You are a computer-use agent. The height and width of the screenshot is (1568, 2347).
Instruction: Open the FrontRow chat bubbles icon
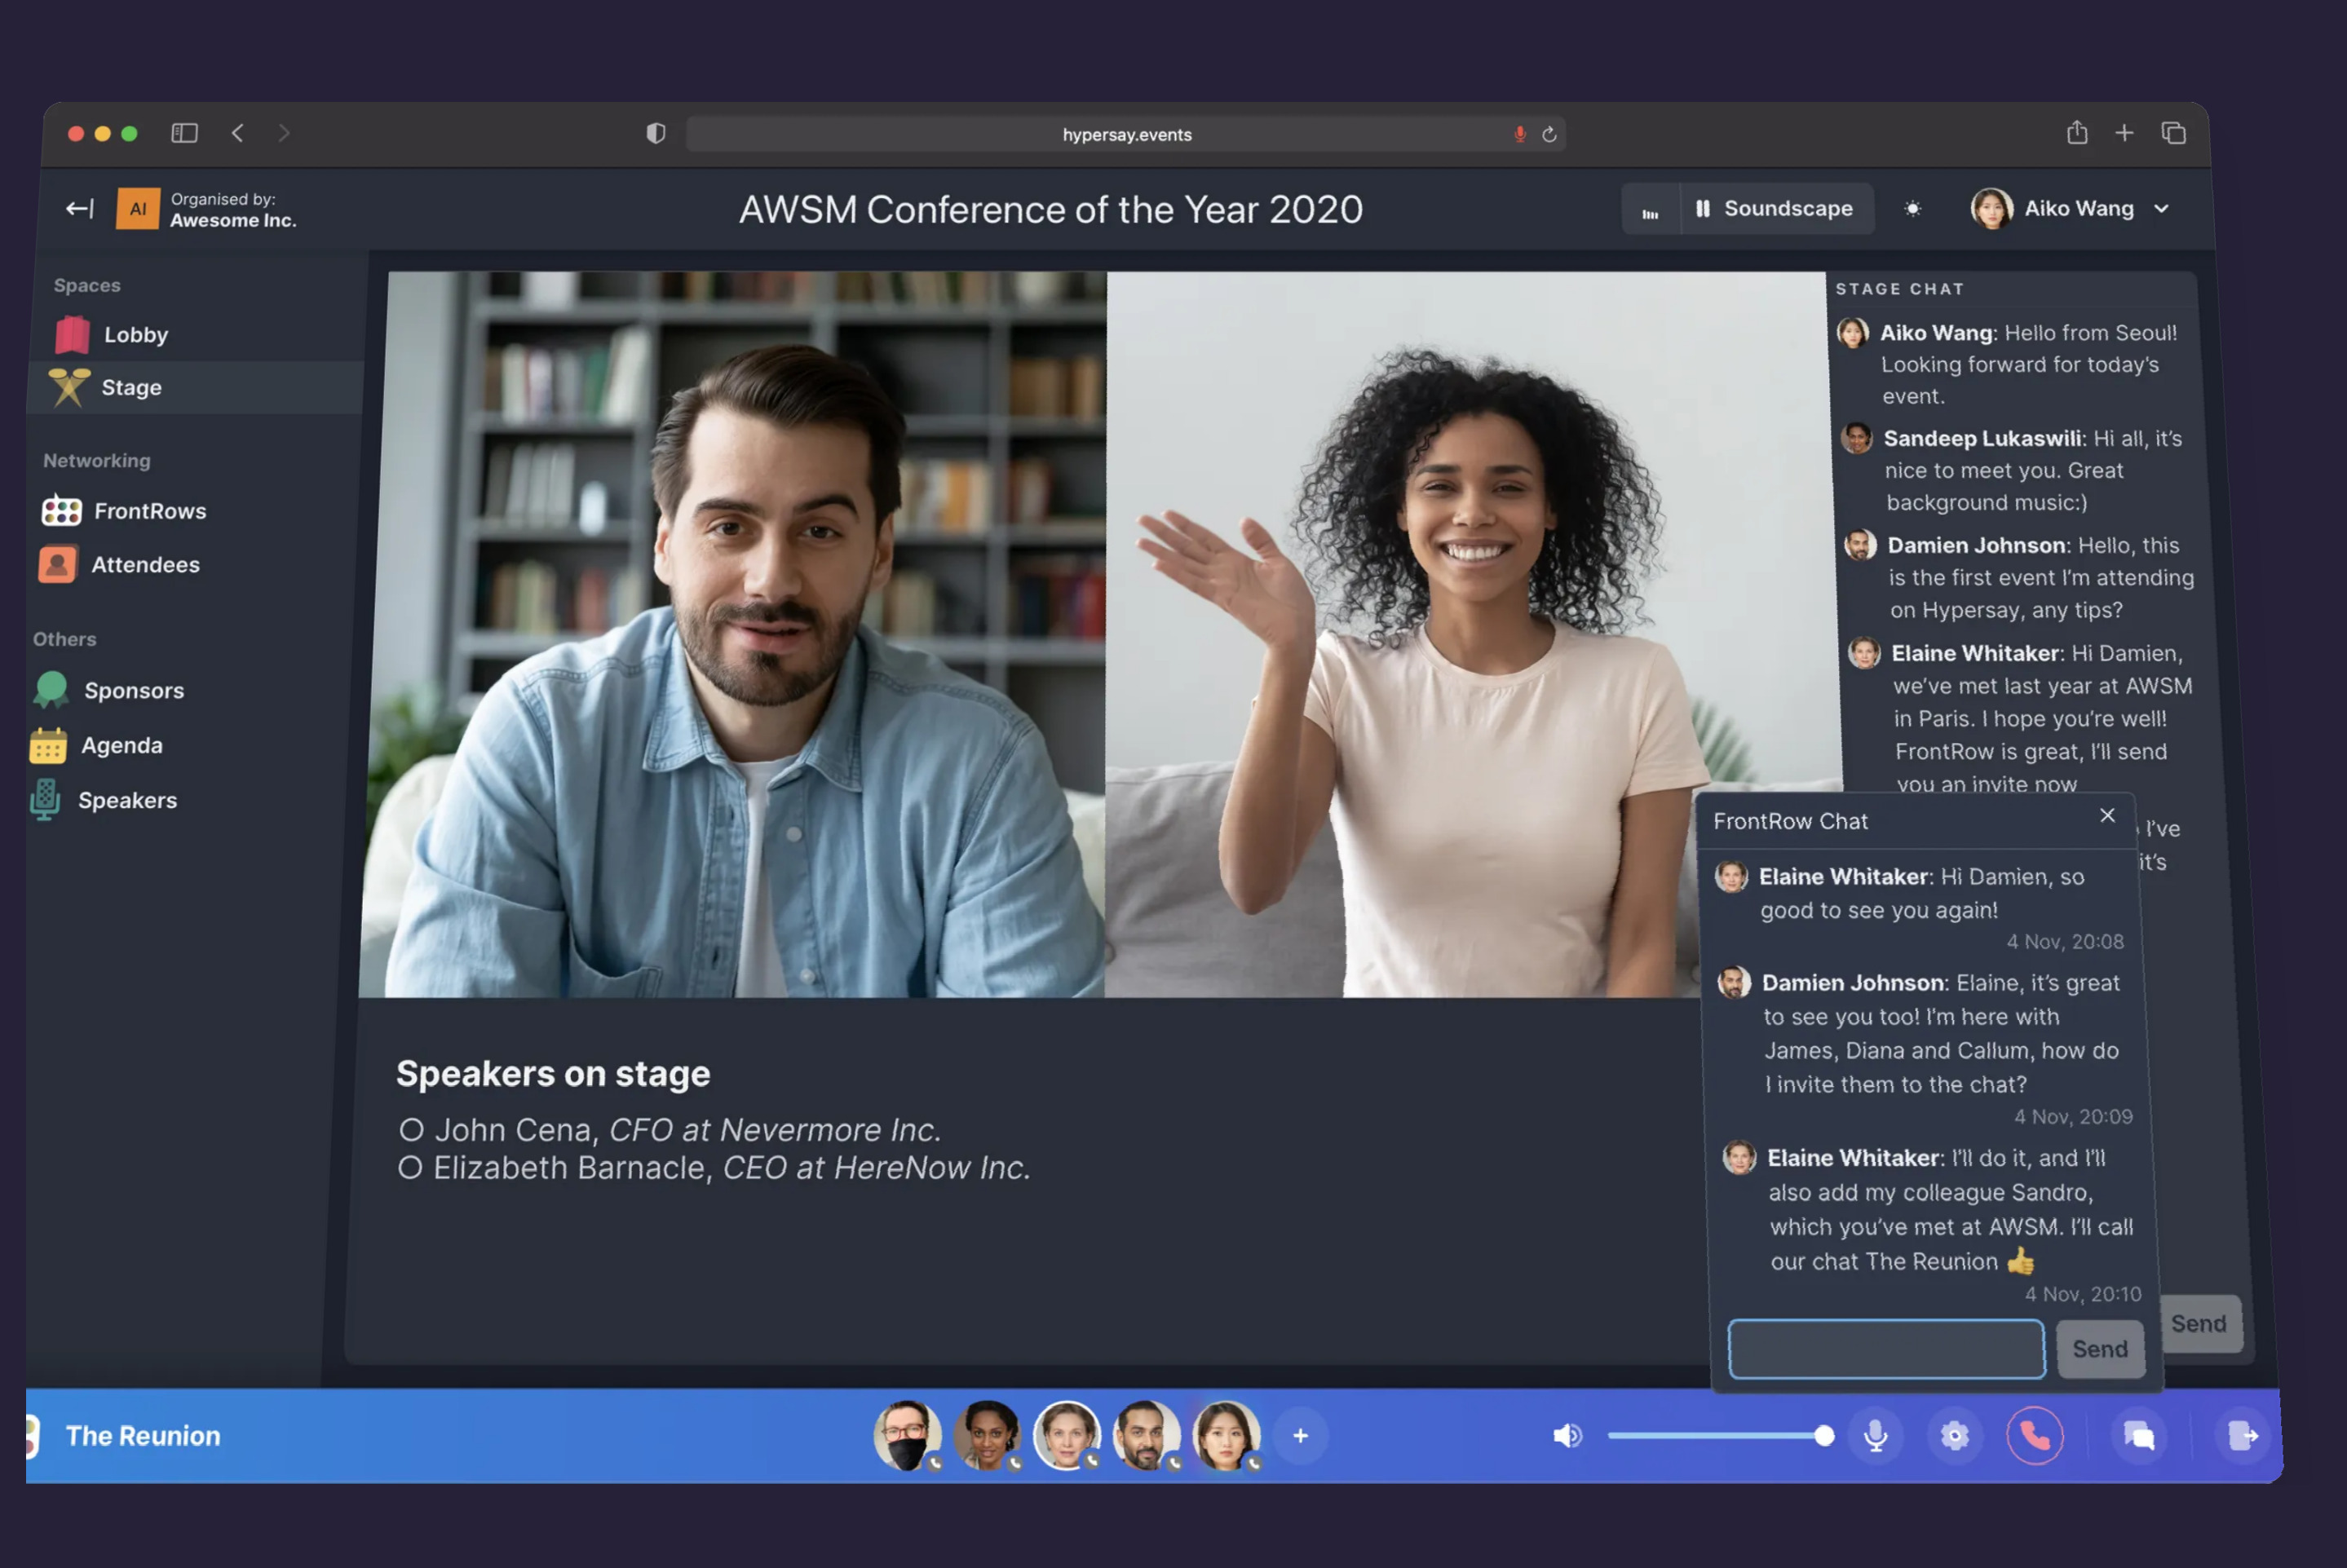tap(2139, 1436)
